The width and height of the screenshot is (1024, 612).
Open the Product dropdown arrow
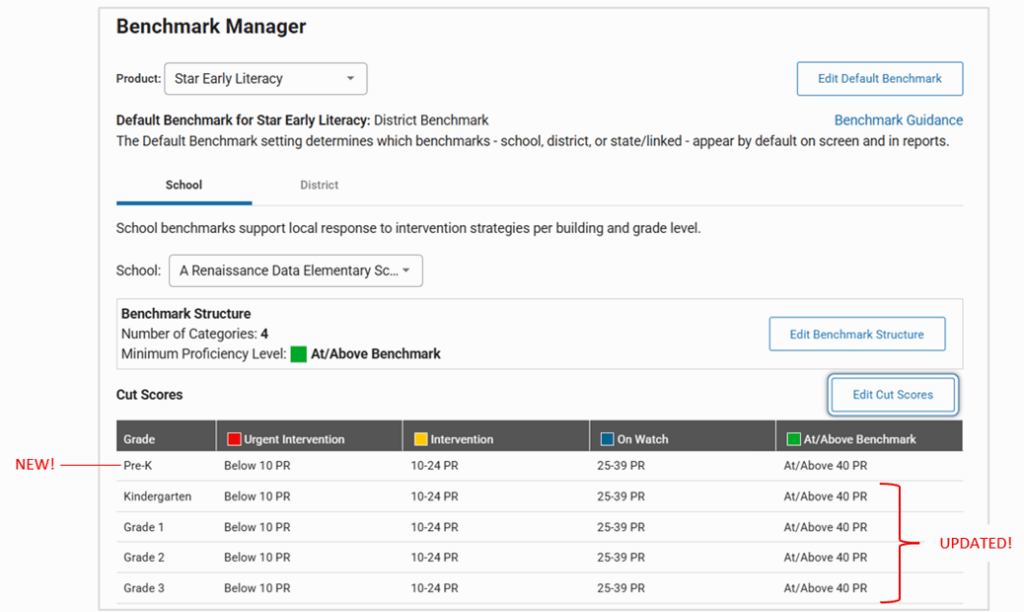pos(350,78)
